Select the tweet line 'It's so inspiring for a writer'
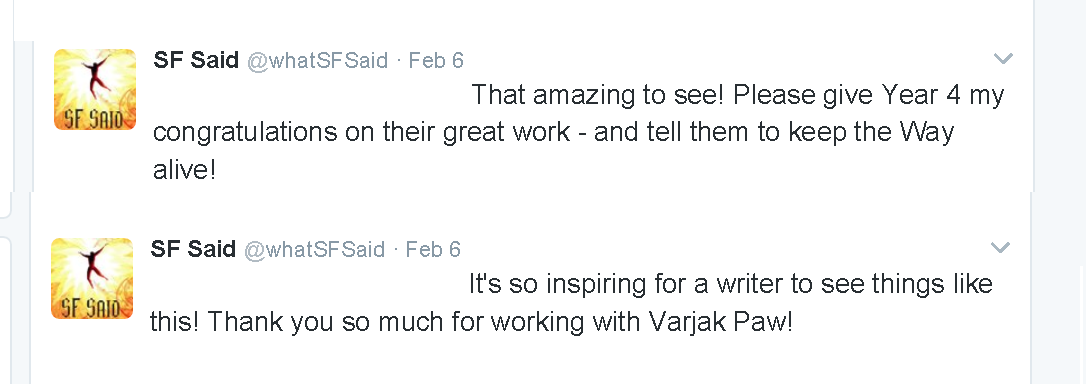 (x=731, y=284)
